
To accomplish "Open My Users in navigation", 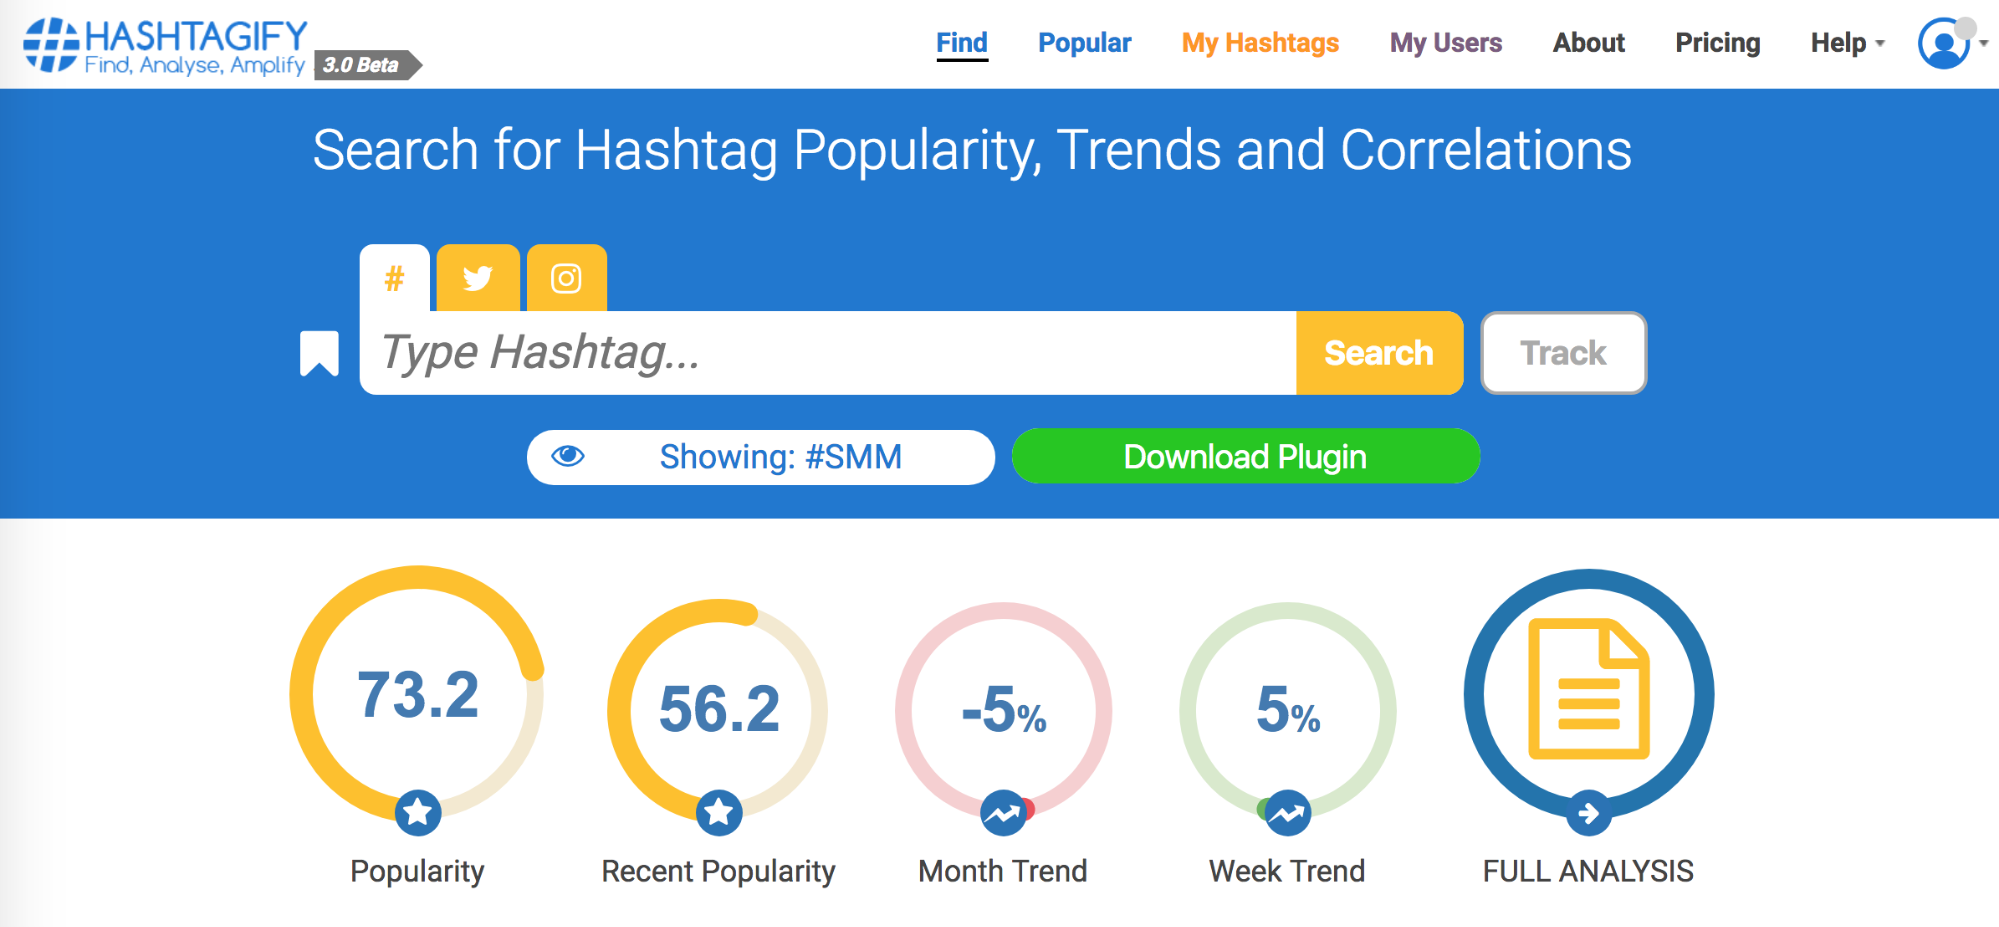I will (x=1445, y=43).
